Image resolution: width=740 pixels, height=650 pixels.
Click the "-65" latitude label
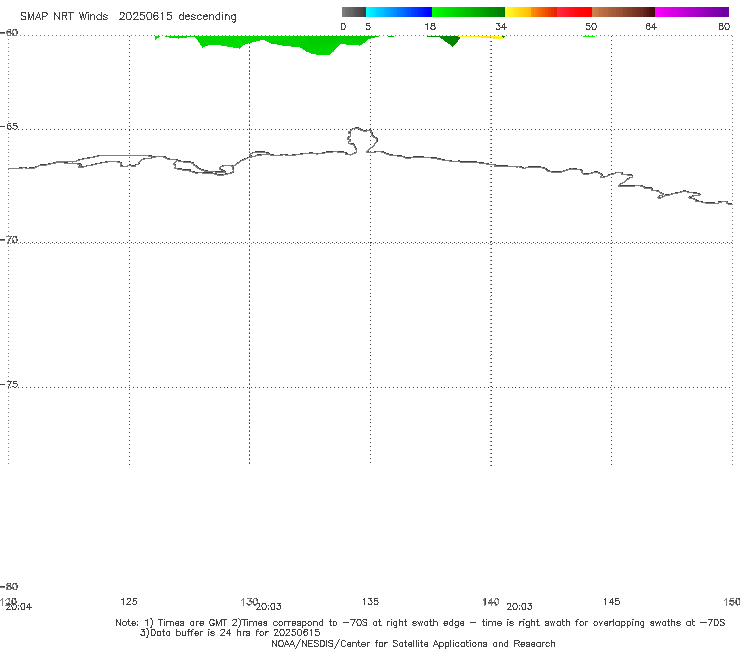9,127
